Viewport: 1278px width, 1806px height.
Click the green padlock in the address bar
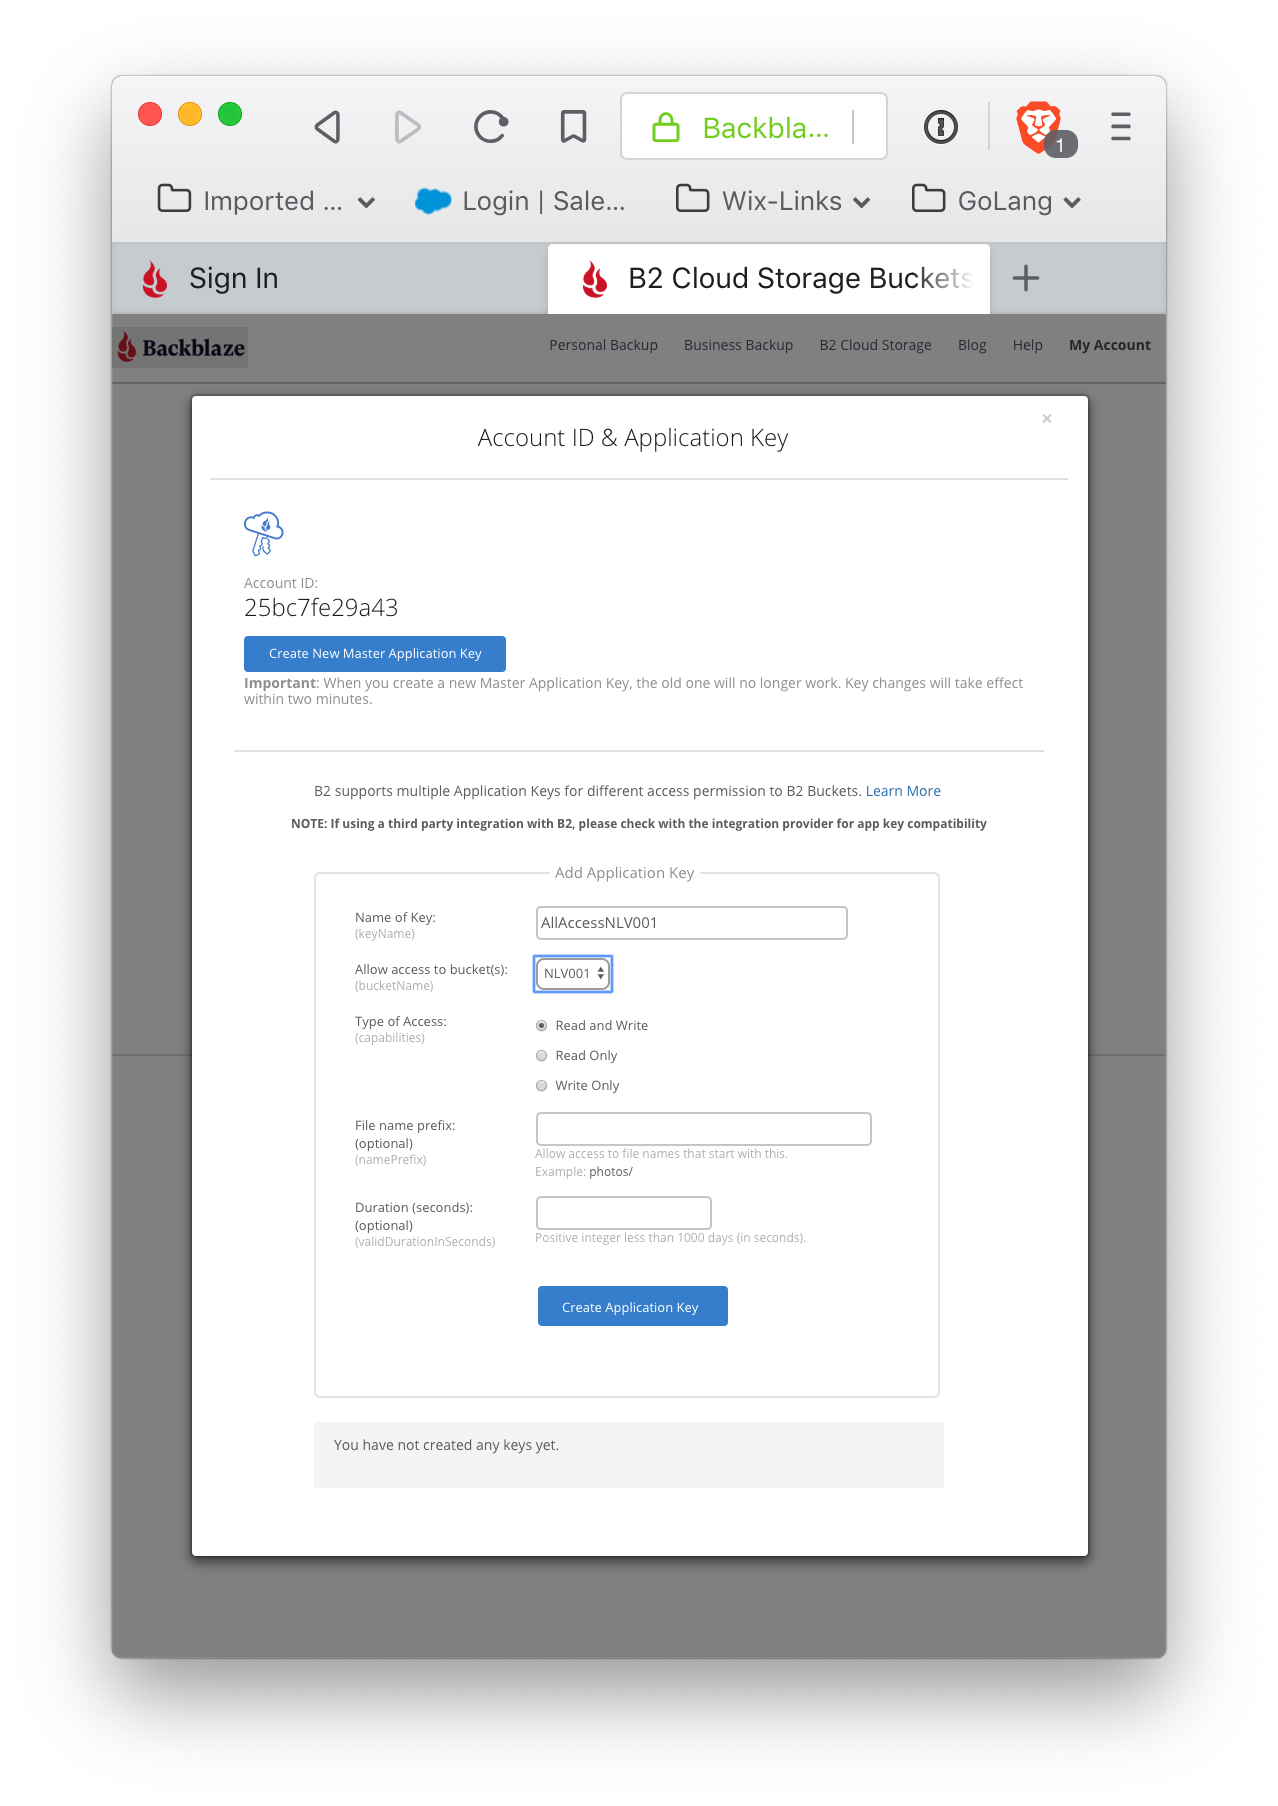[x=666, y=127]
